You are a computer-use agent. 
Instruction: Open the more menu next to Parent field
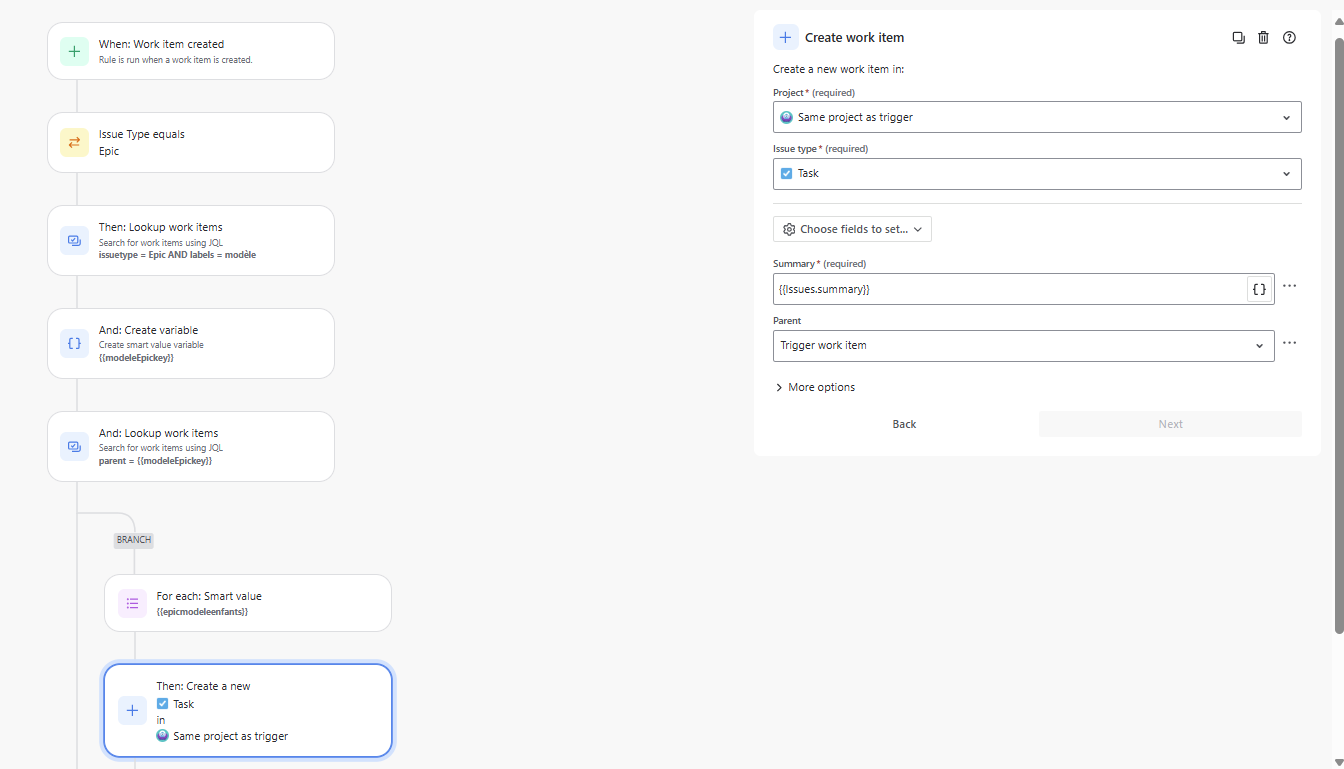pyautogui.click(x=1289, y=343)
